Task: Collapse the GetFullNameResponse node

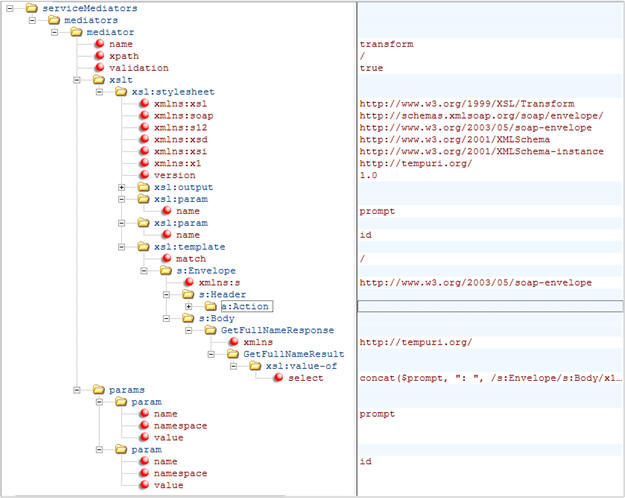Action: click(189, 330)
